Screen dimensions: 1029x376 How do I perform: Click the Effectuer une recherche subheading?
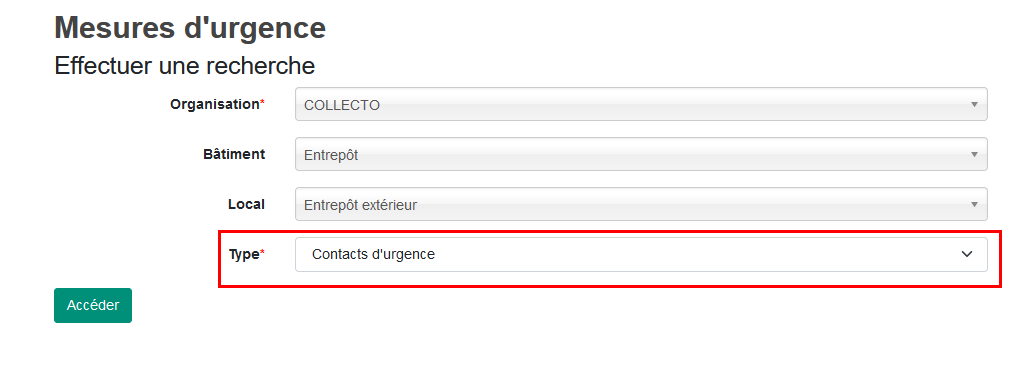184,66
